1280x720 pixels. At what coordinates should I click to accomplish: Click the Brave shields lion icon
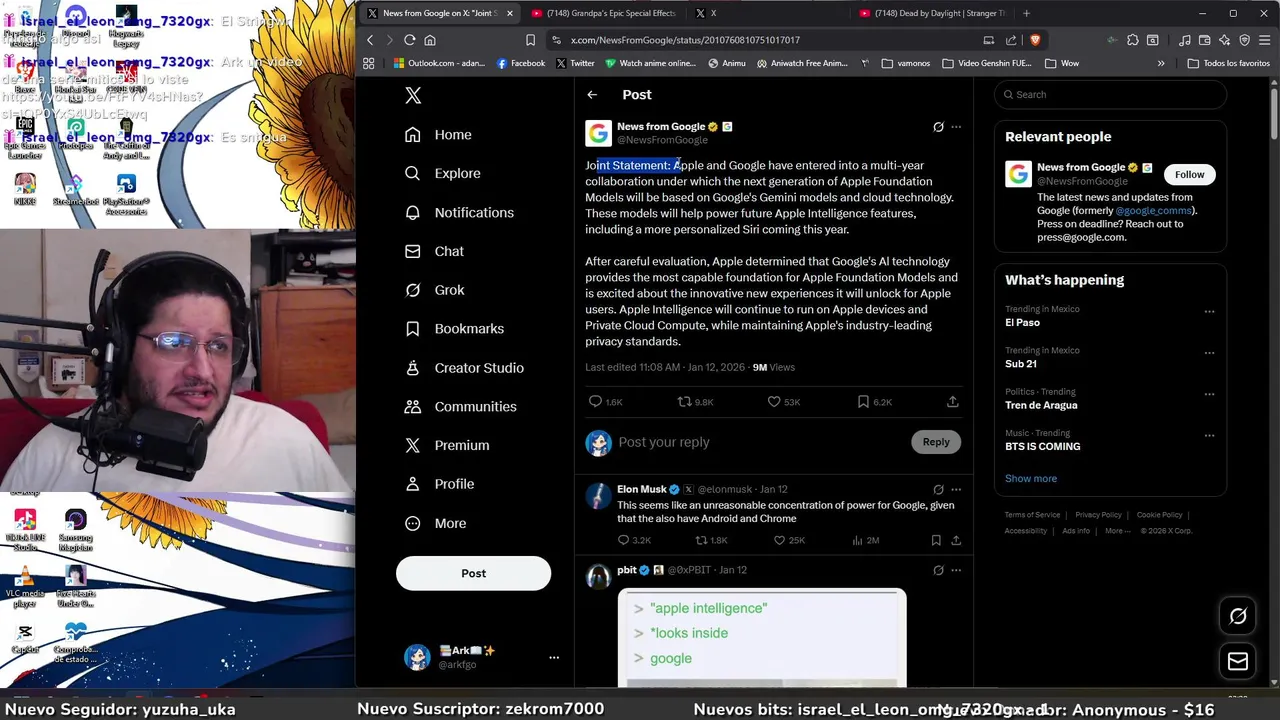(1034, 40)
